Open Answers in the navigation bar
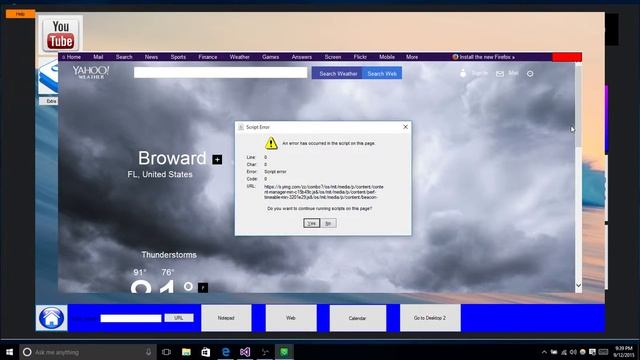Image resolution: width=640 pixels, height=360 pixels. click(x=302, y=57)
